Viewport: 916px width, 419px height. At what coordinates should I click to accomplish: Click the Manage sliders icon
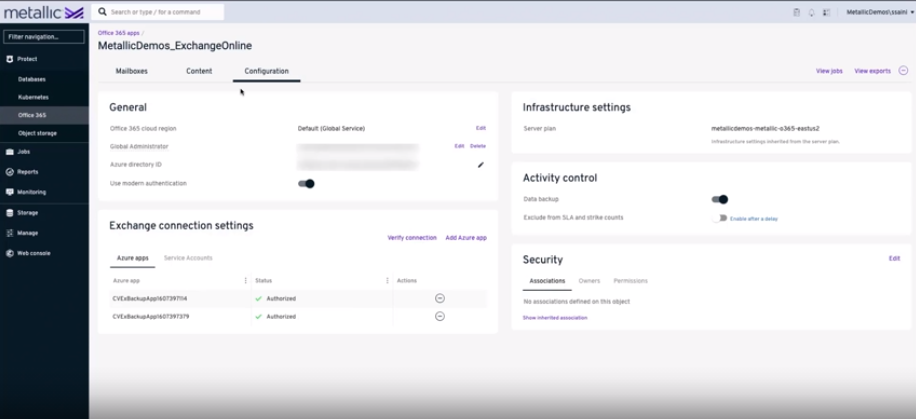[x=10, y=233]
